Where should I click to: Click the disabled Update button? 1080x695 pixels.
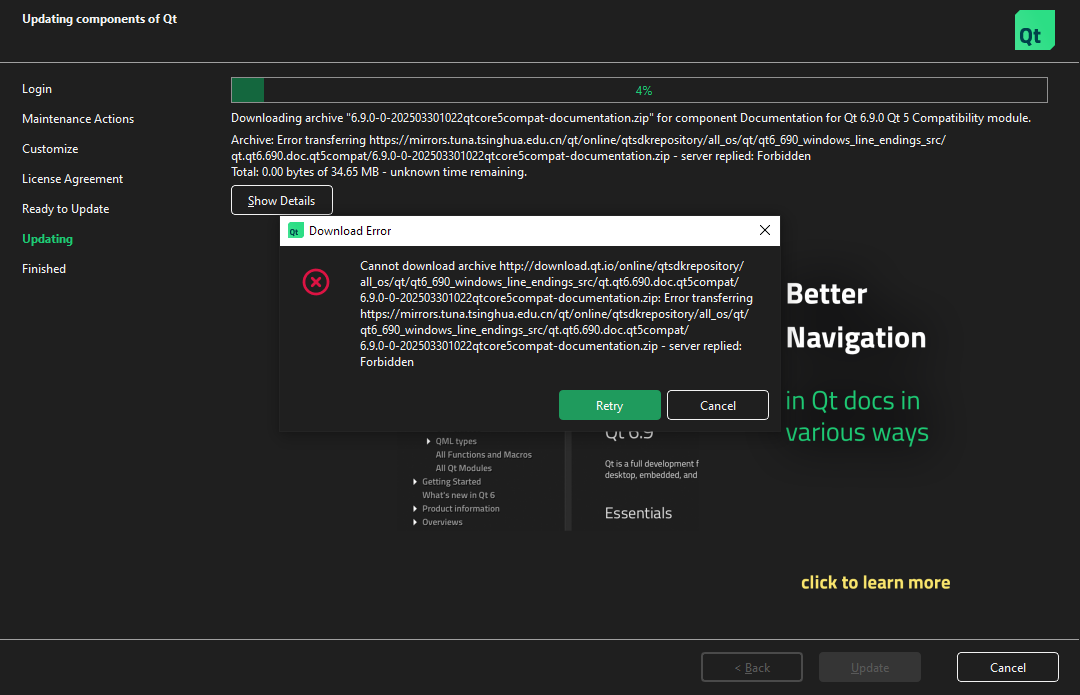pyautogui.click(x=870, y=667)
